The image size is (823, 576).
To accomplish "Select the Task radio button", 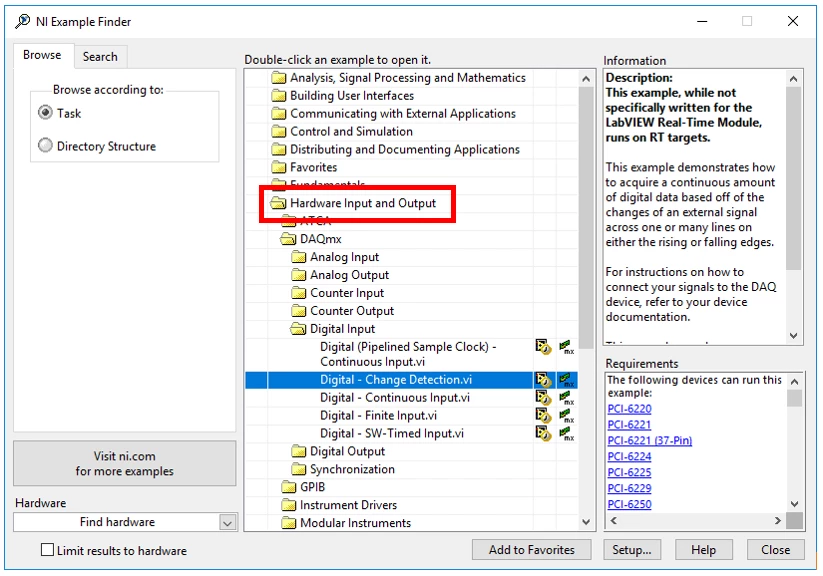I will point(46,113).
